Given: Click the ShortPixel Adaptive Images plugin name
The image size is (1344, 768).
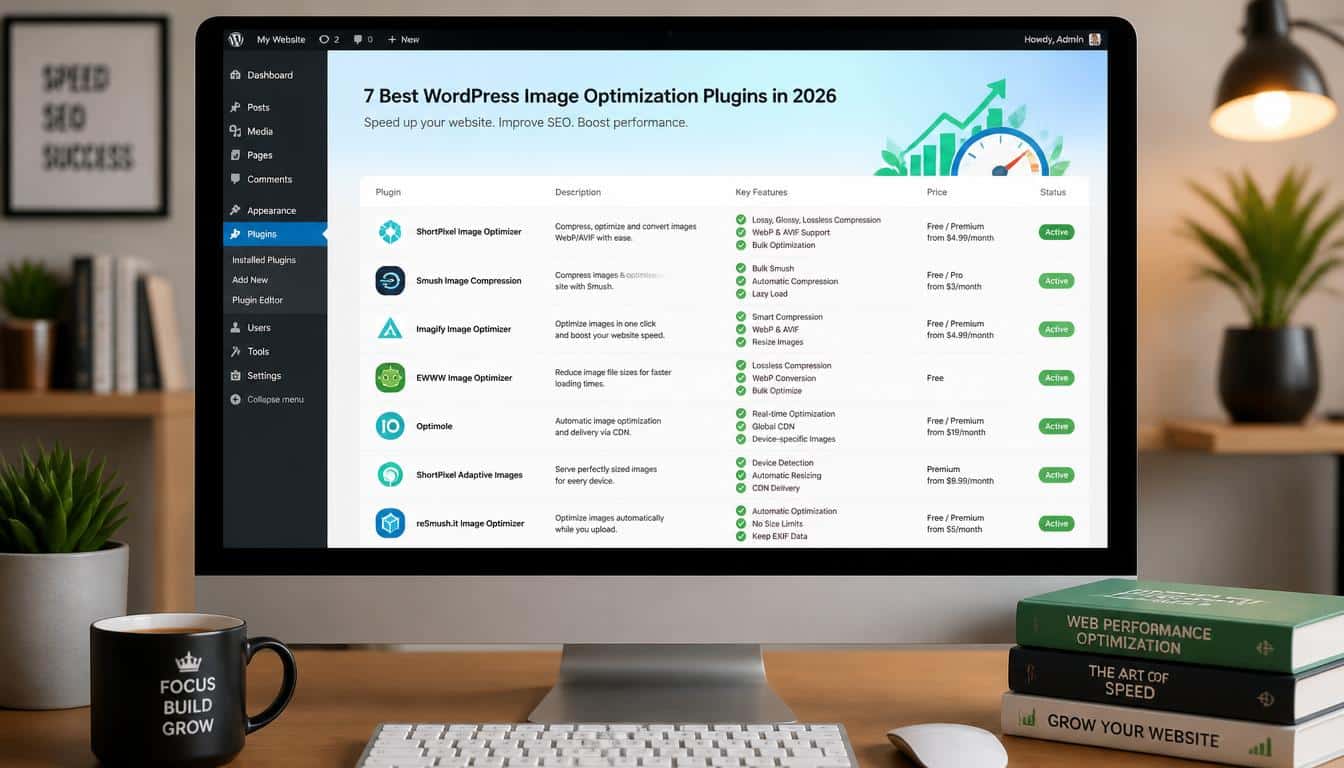Looking at the screenshot, I should tap(469, 475).
